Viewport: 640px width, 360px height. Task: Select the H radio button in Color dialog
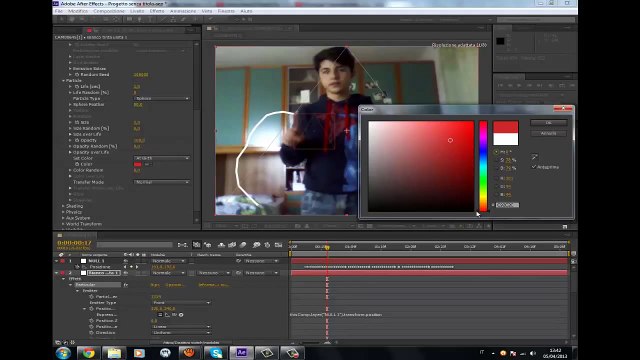pos(496,152)
